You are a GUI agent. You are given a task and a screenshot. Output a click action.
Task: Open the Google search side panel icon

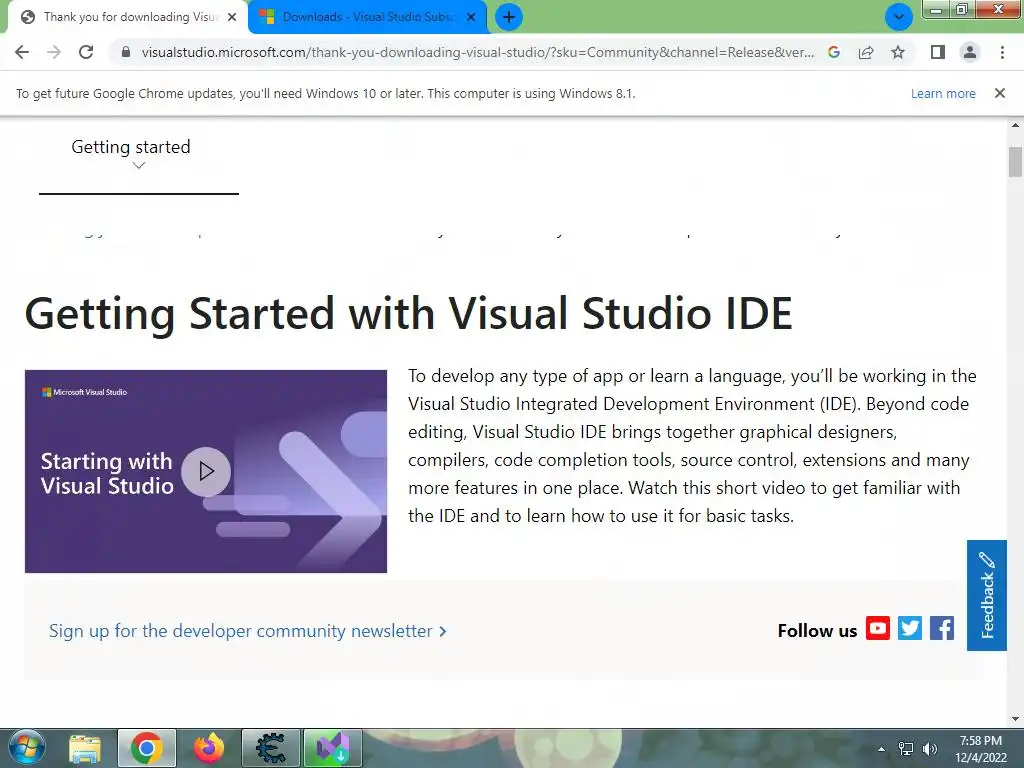coord(834,52)
